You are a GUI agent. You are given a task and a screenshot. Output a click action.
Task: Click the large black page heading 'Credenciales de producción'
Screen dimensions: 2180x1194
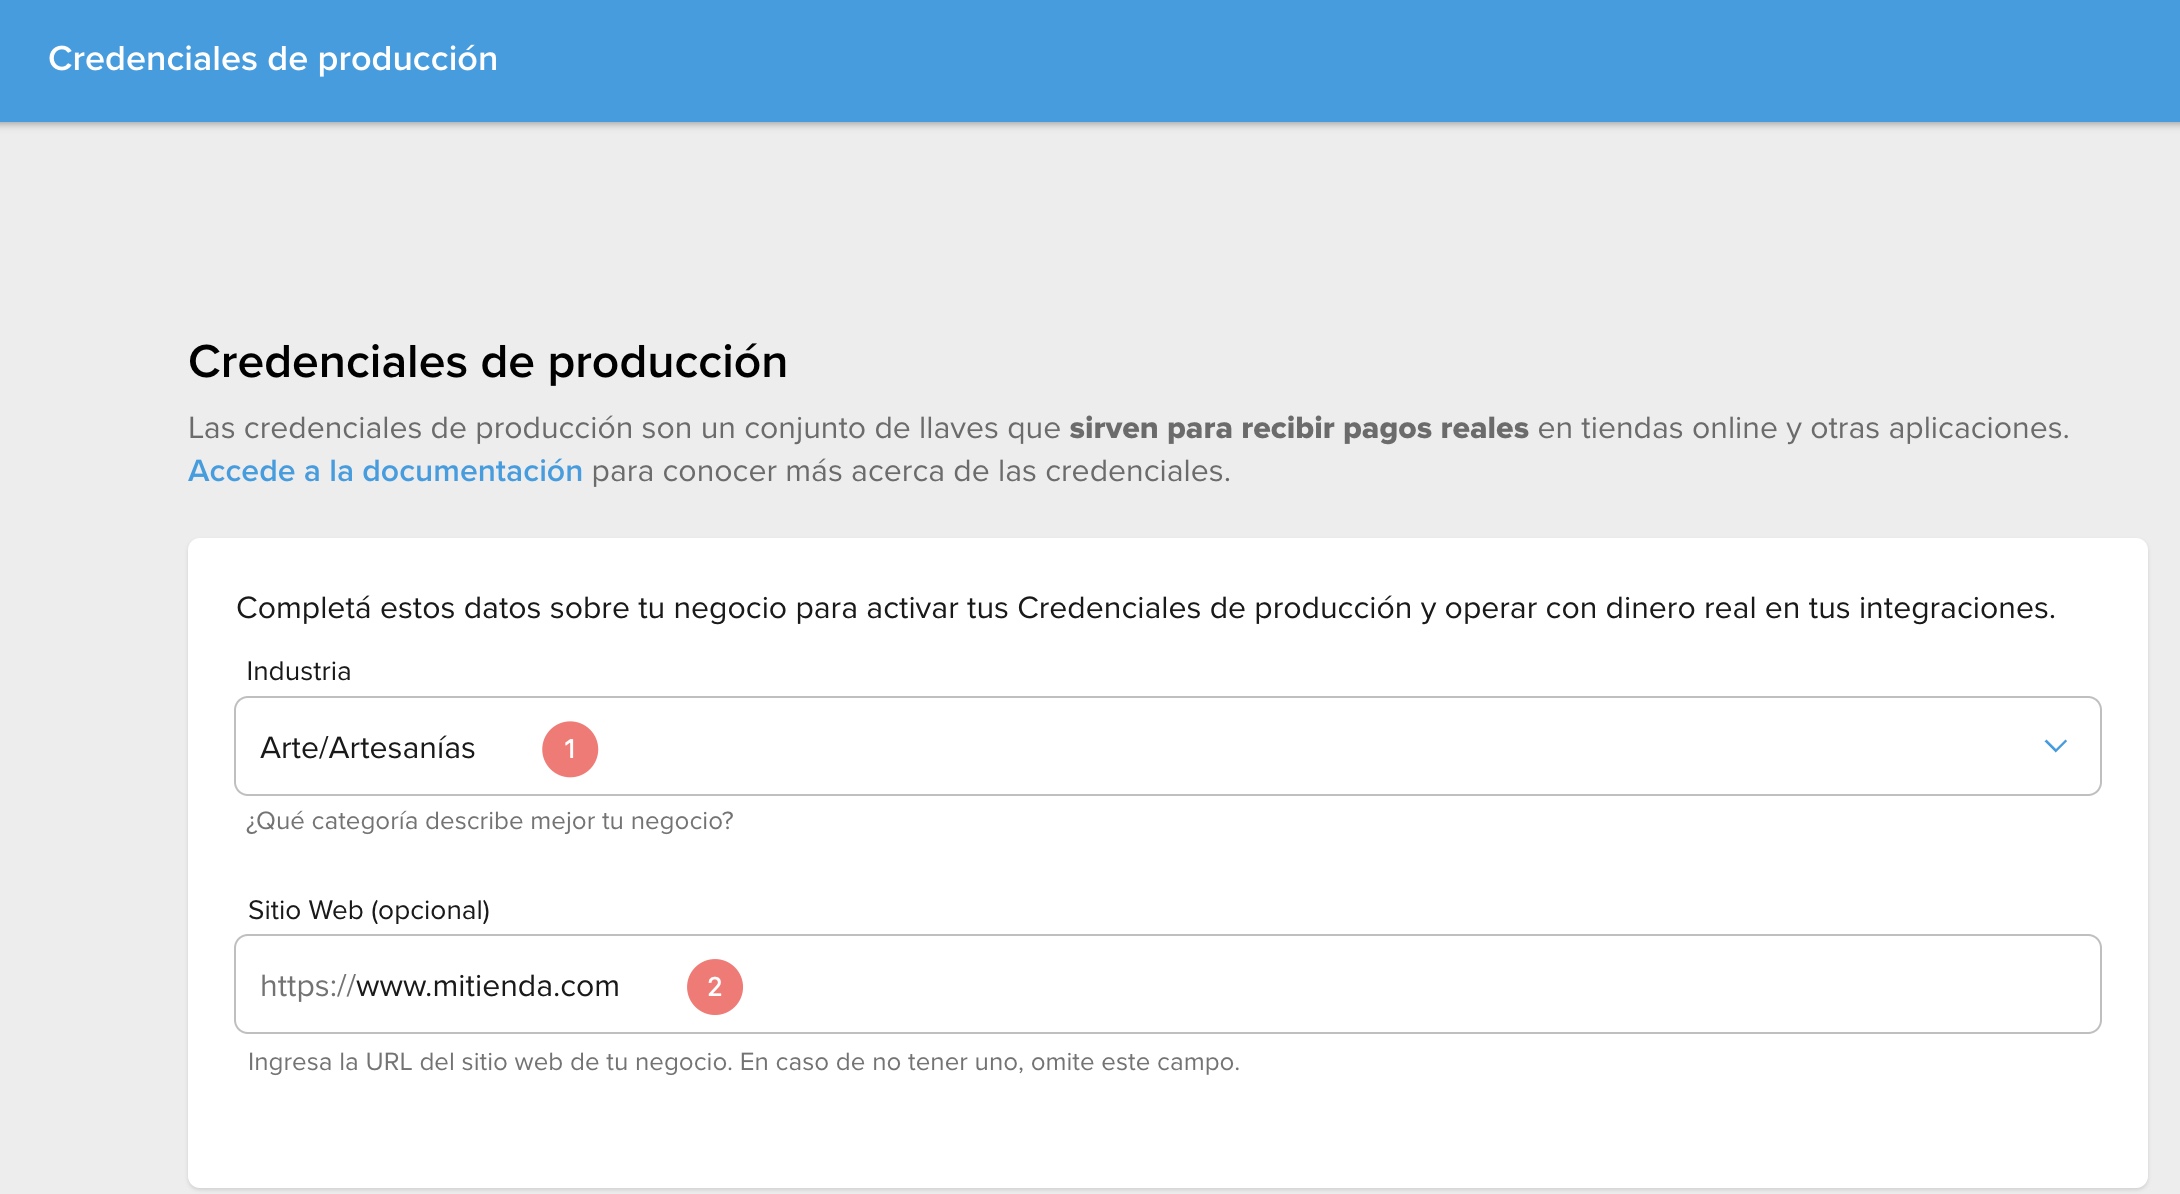click(487, 362)
